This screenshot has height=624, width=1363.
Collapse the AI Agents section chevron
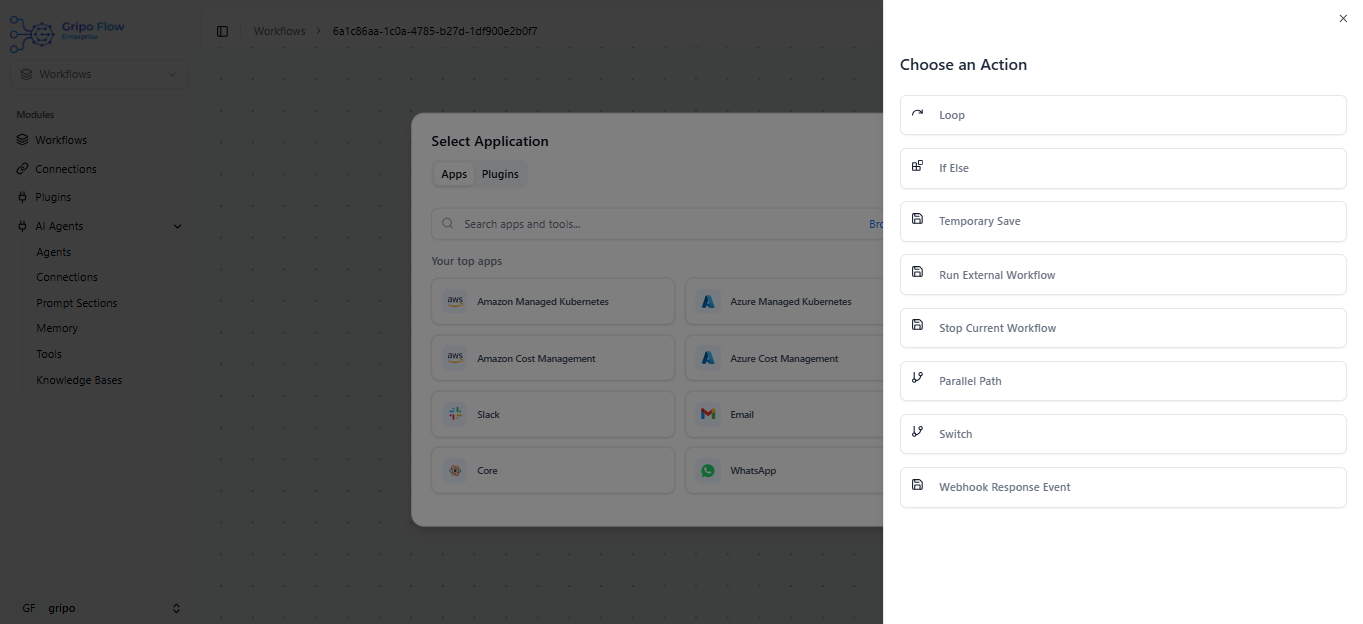coord(178,226)
